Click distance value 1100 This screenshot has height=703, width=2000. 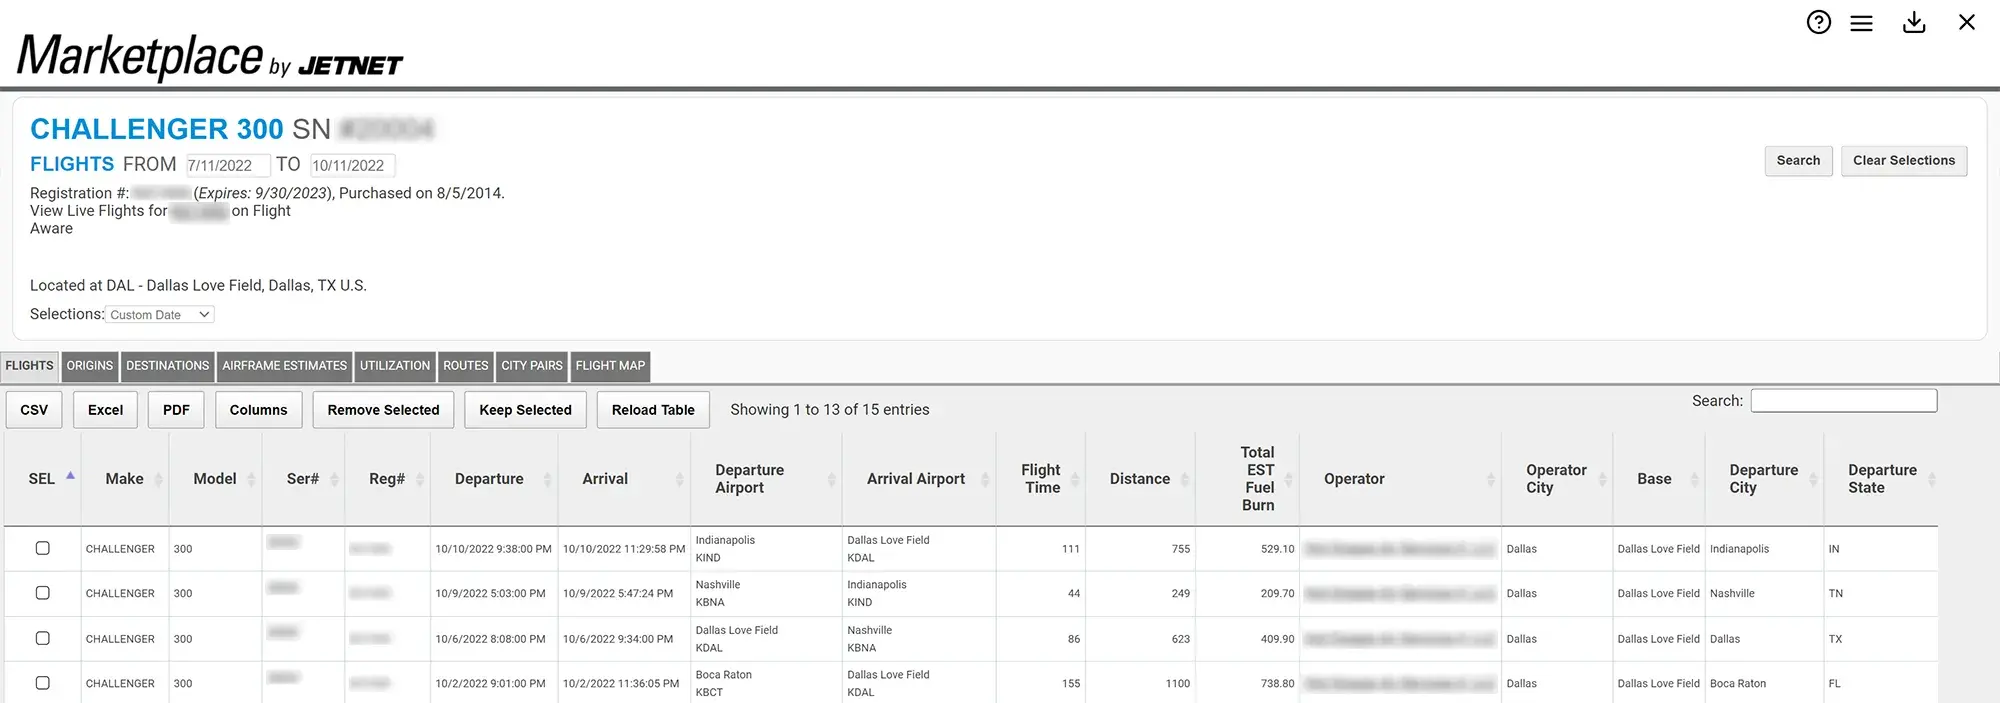pyautogui.click(x=1178, y=684)
